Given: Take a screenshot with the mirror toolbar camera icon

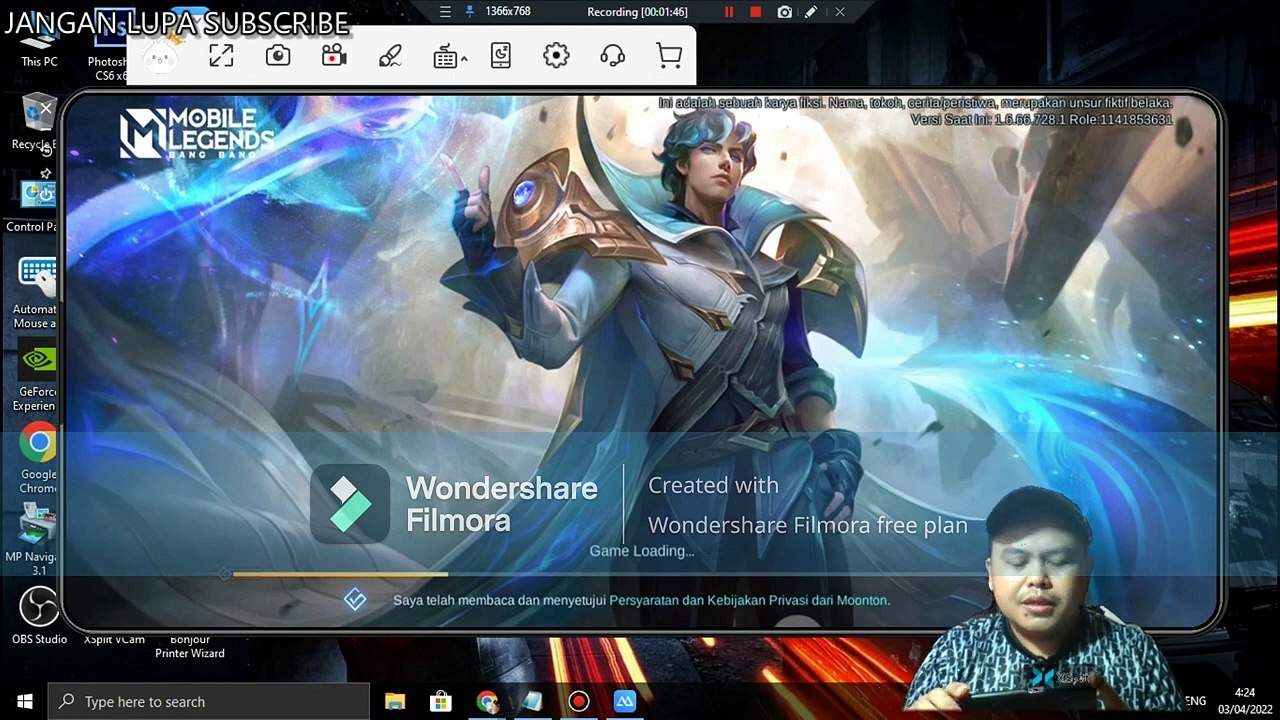Looking at the screenshot, I should 278,56.
